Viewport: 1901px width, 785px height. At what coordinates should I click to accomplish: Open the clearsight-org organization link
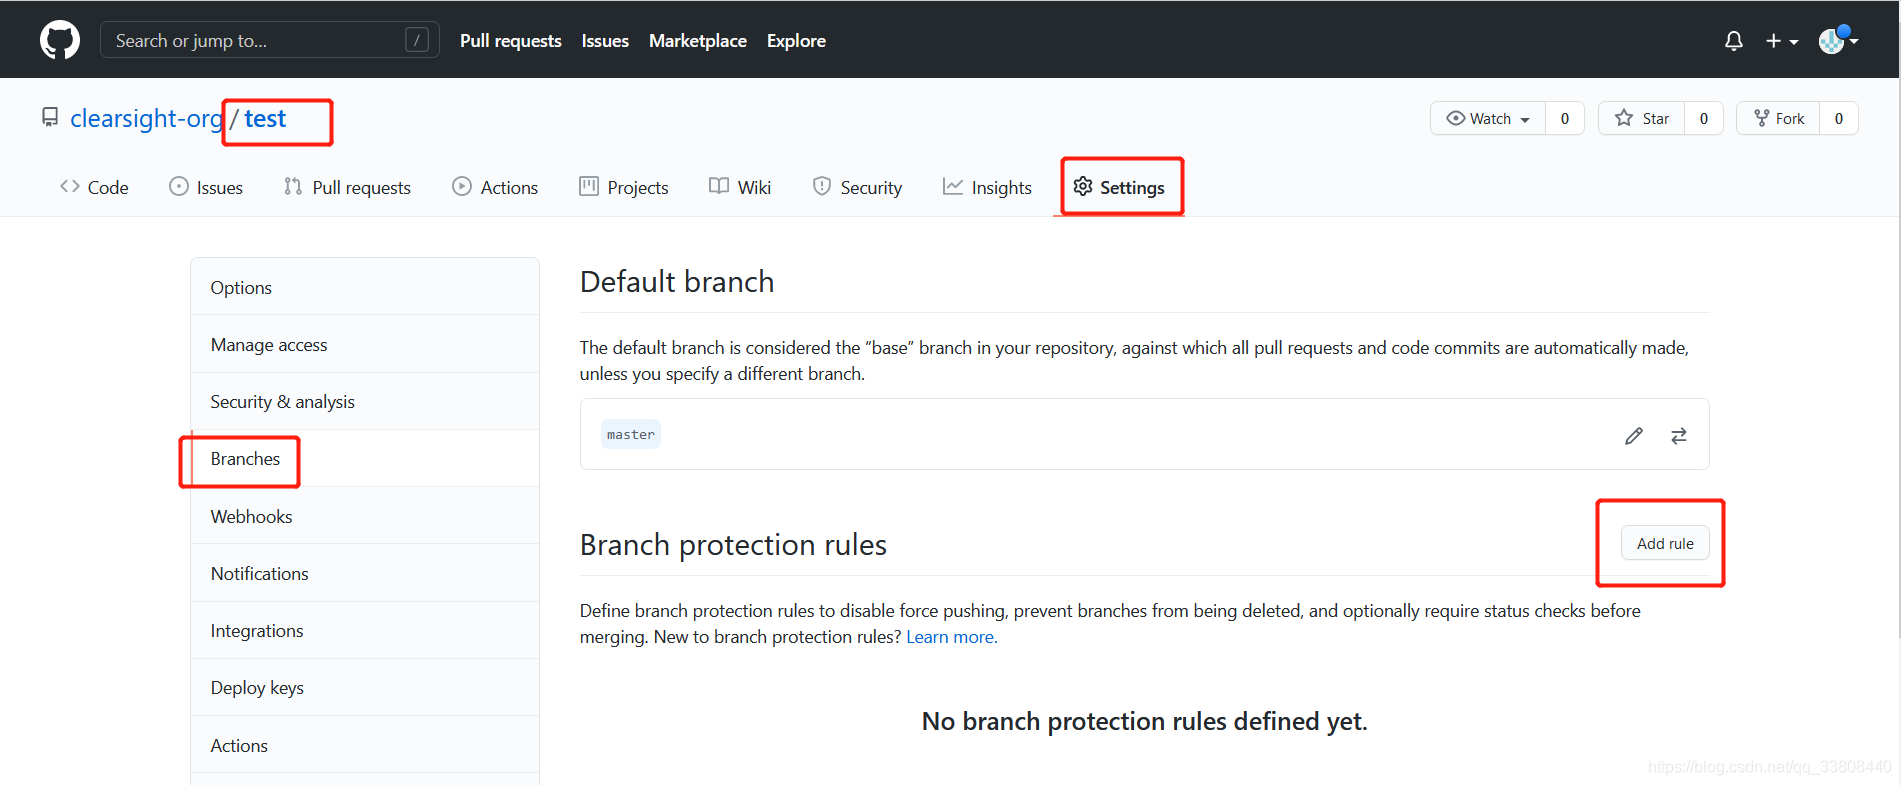(146, 118)
